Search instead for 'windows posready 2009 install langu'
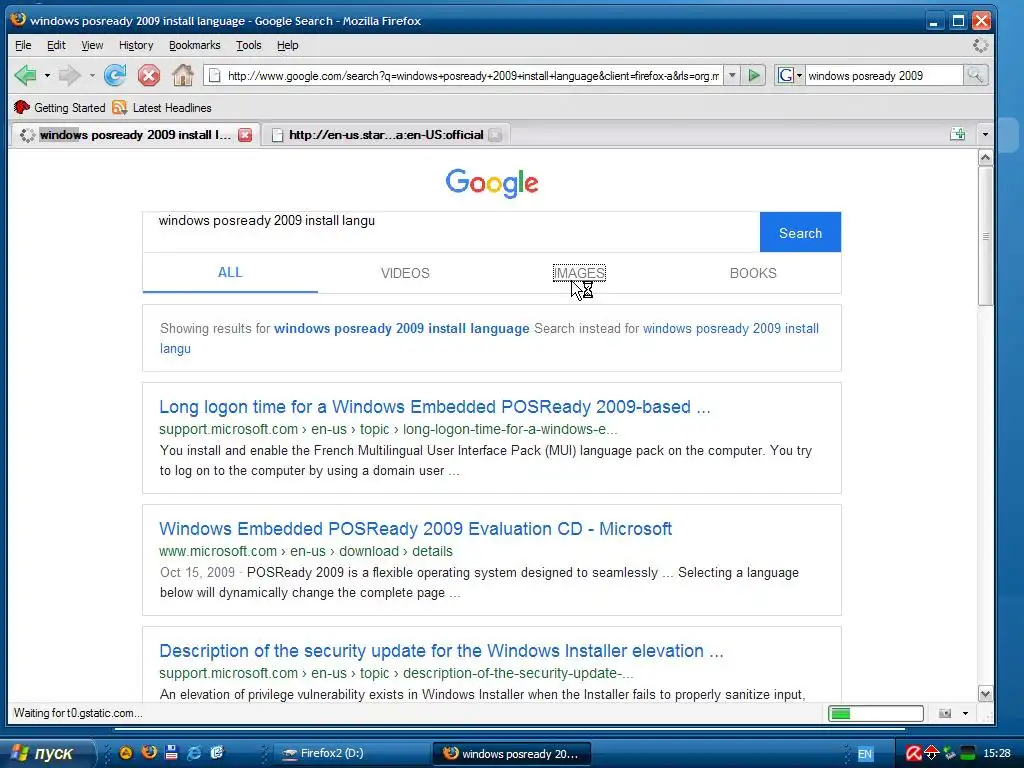Image resolution: width=1024 pixels, height=768 pixels. 489,338
